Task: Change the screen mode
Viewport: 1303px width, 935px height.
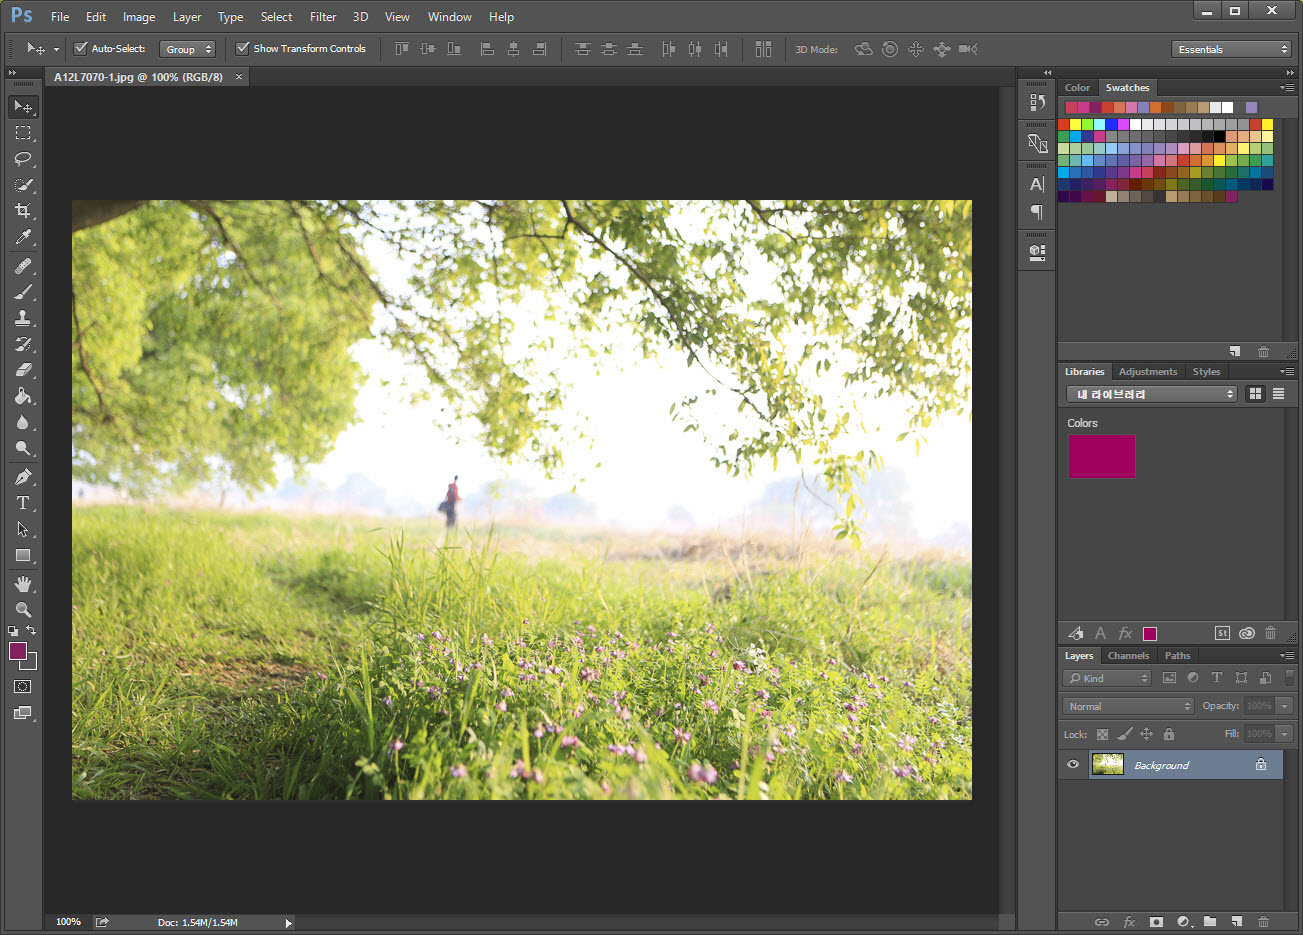Action: 23,713
